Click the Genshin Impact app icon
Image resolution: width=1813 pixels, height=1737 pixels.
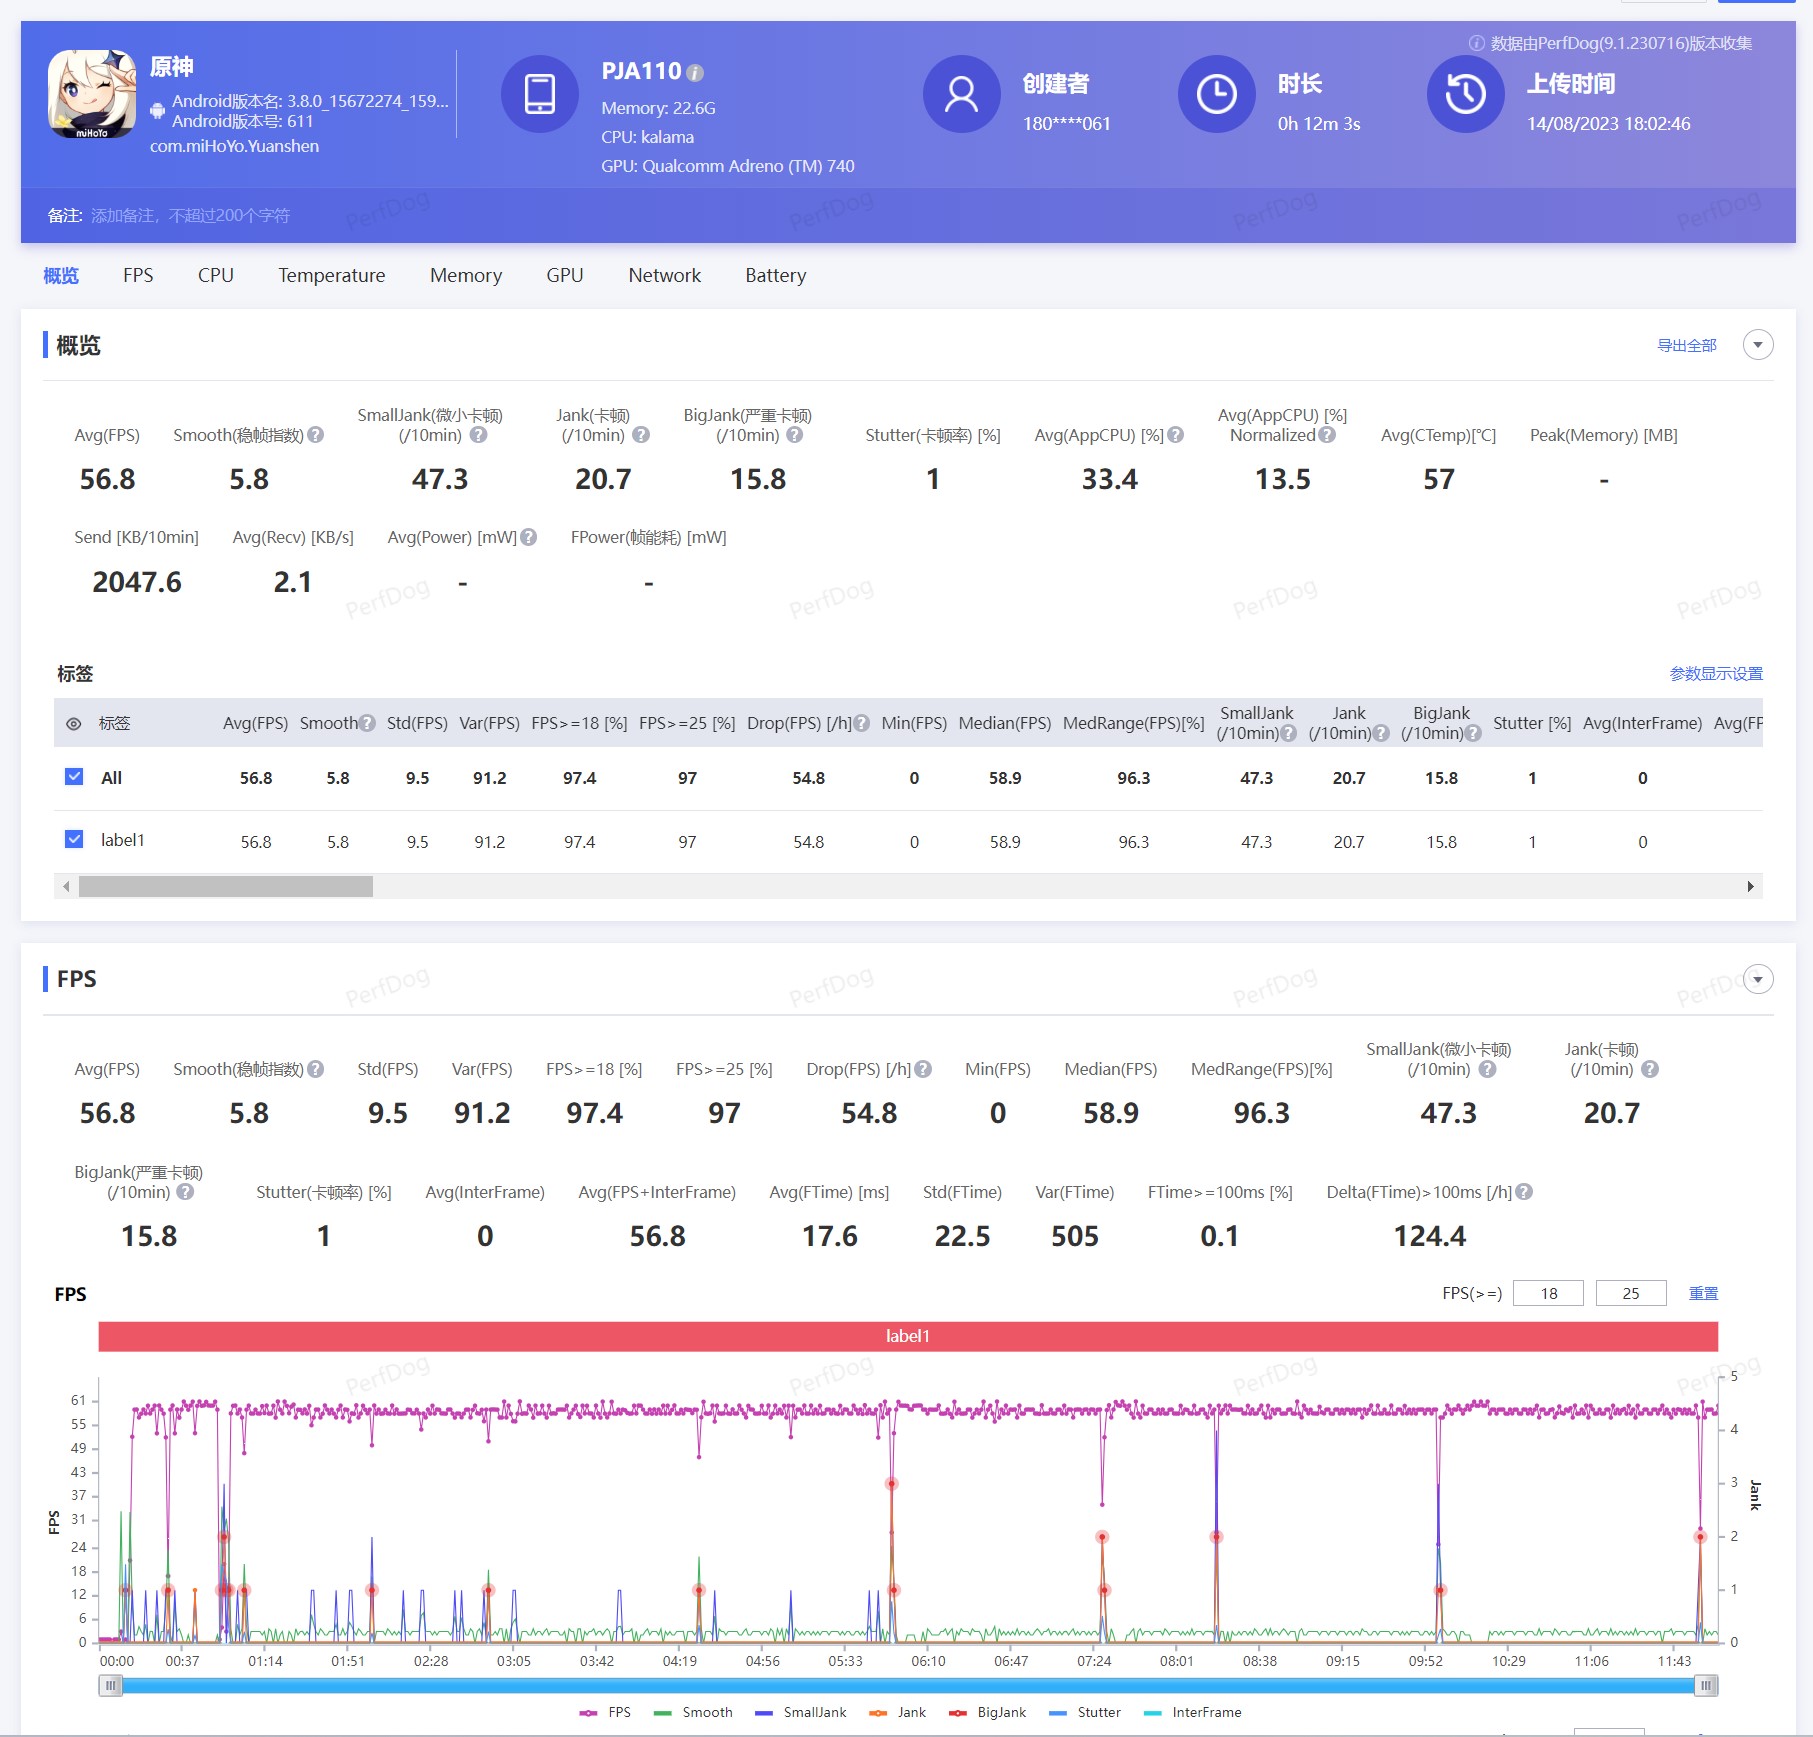[92, 94]
